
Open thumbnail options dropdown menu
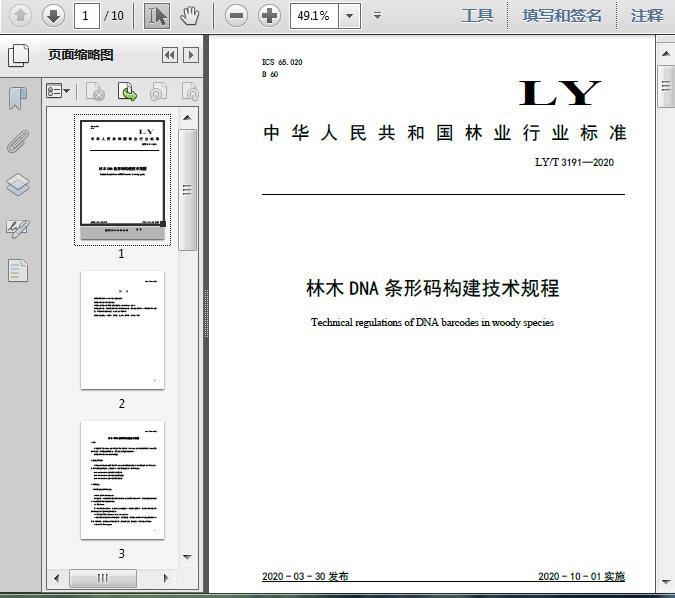point(59,92)
